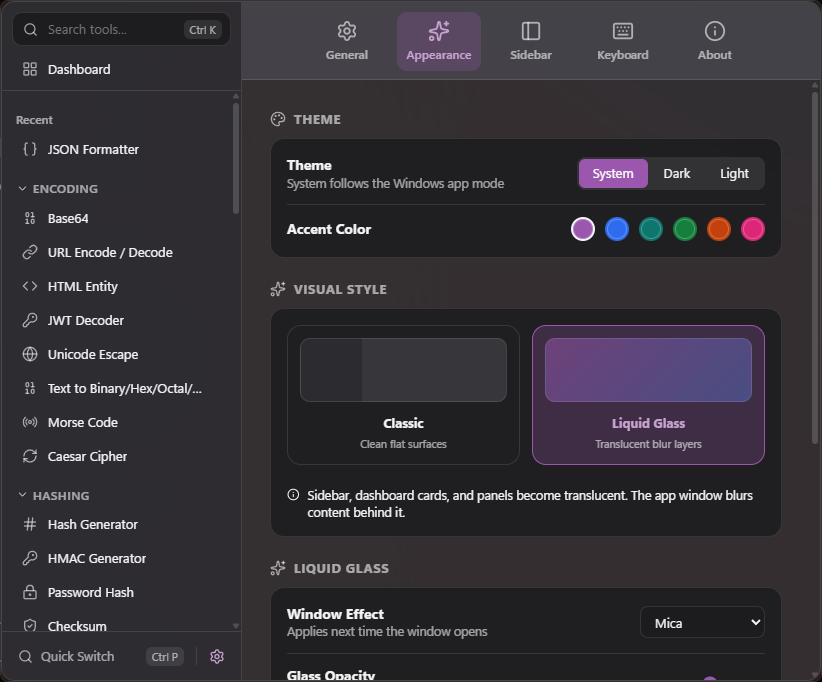Image resolution: width=822 pixels, height=682 pixels.
Task: Select the Liquid Glass visual style card
Action: 648,395
